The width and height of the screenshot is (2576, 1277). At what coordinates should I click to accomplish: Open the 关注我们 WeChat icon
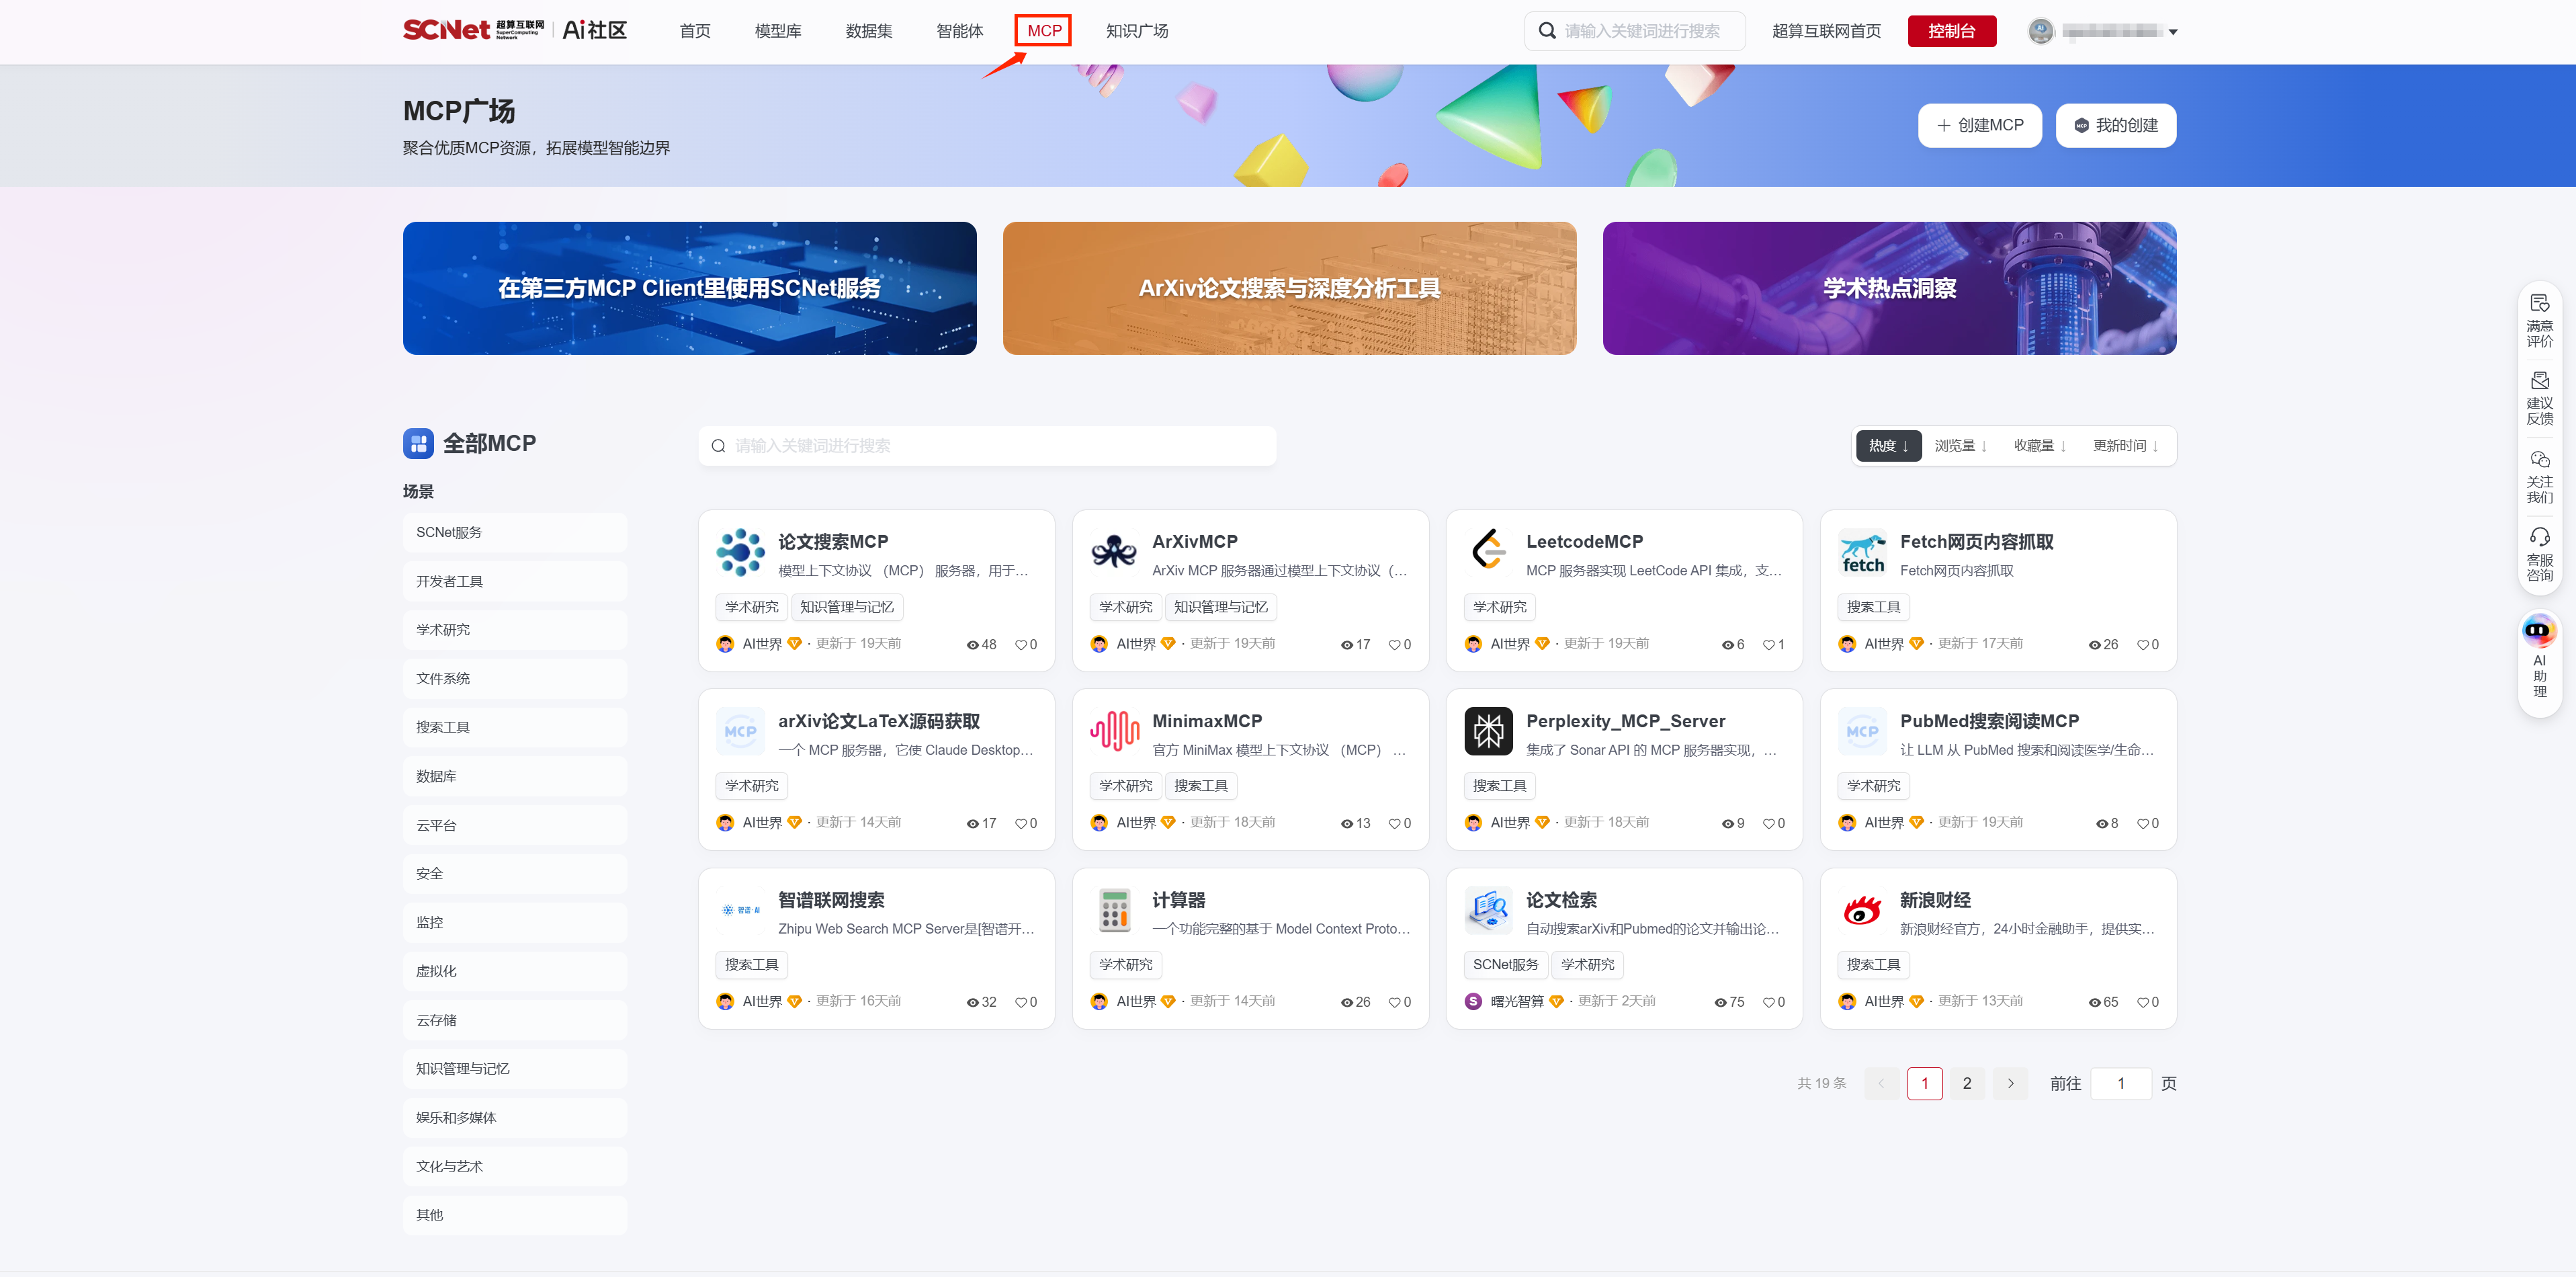pos(2539,459)
